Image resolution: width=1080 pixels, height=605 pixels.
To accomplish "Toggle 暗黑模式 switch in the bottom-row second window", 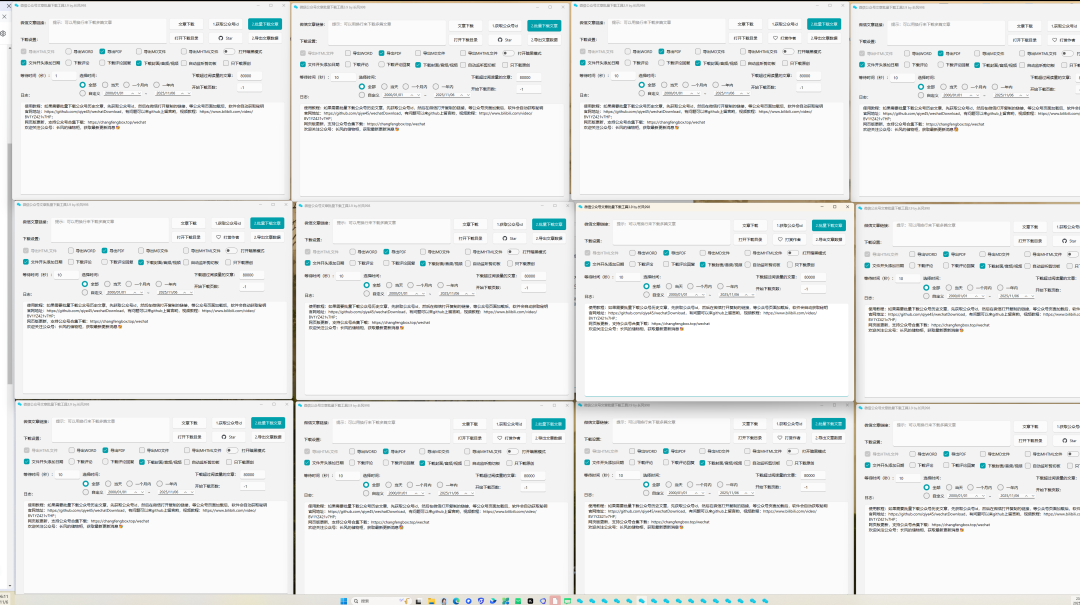I will click(x=512, y=451).
